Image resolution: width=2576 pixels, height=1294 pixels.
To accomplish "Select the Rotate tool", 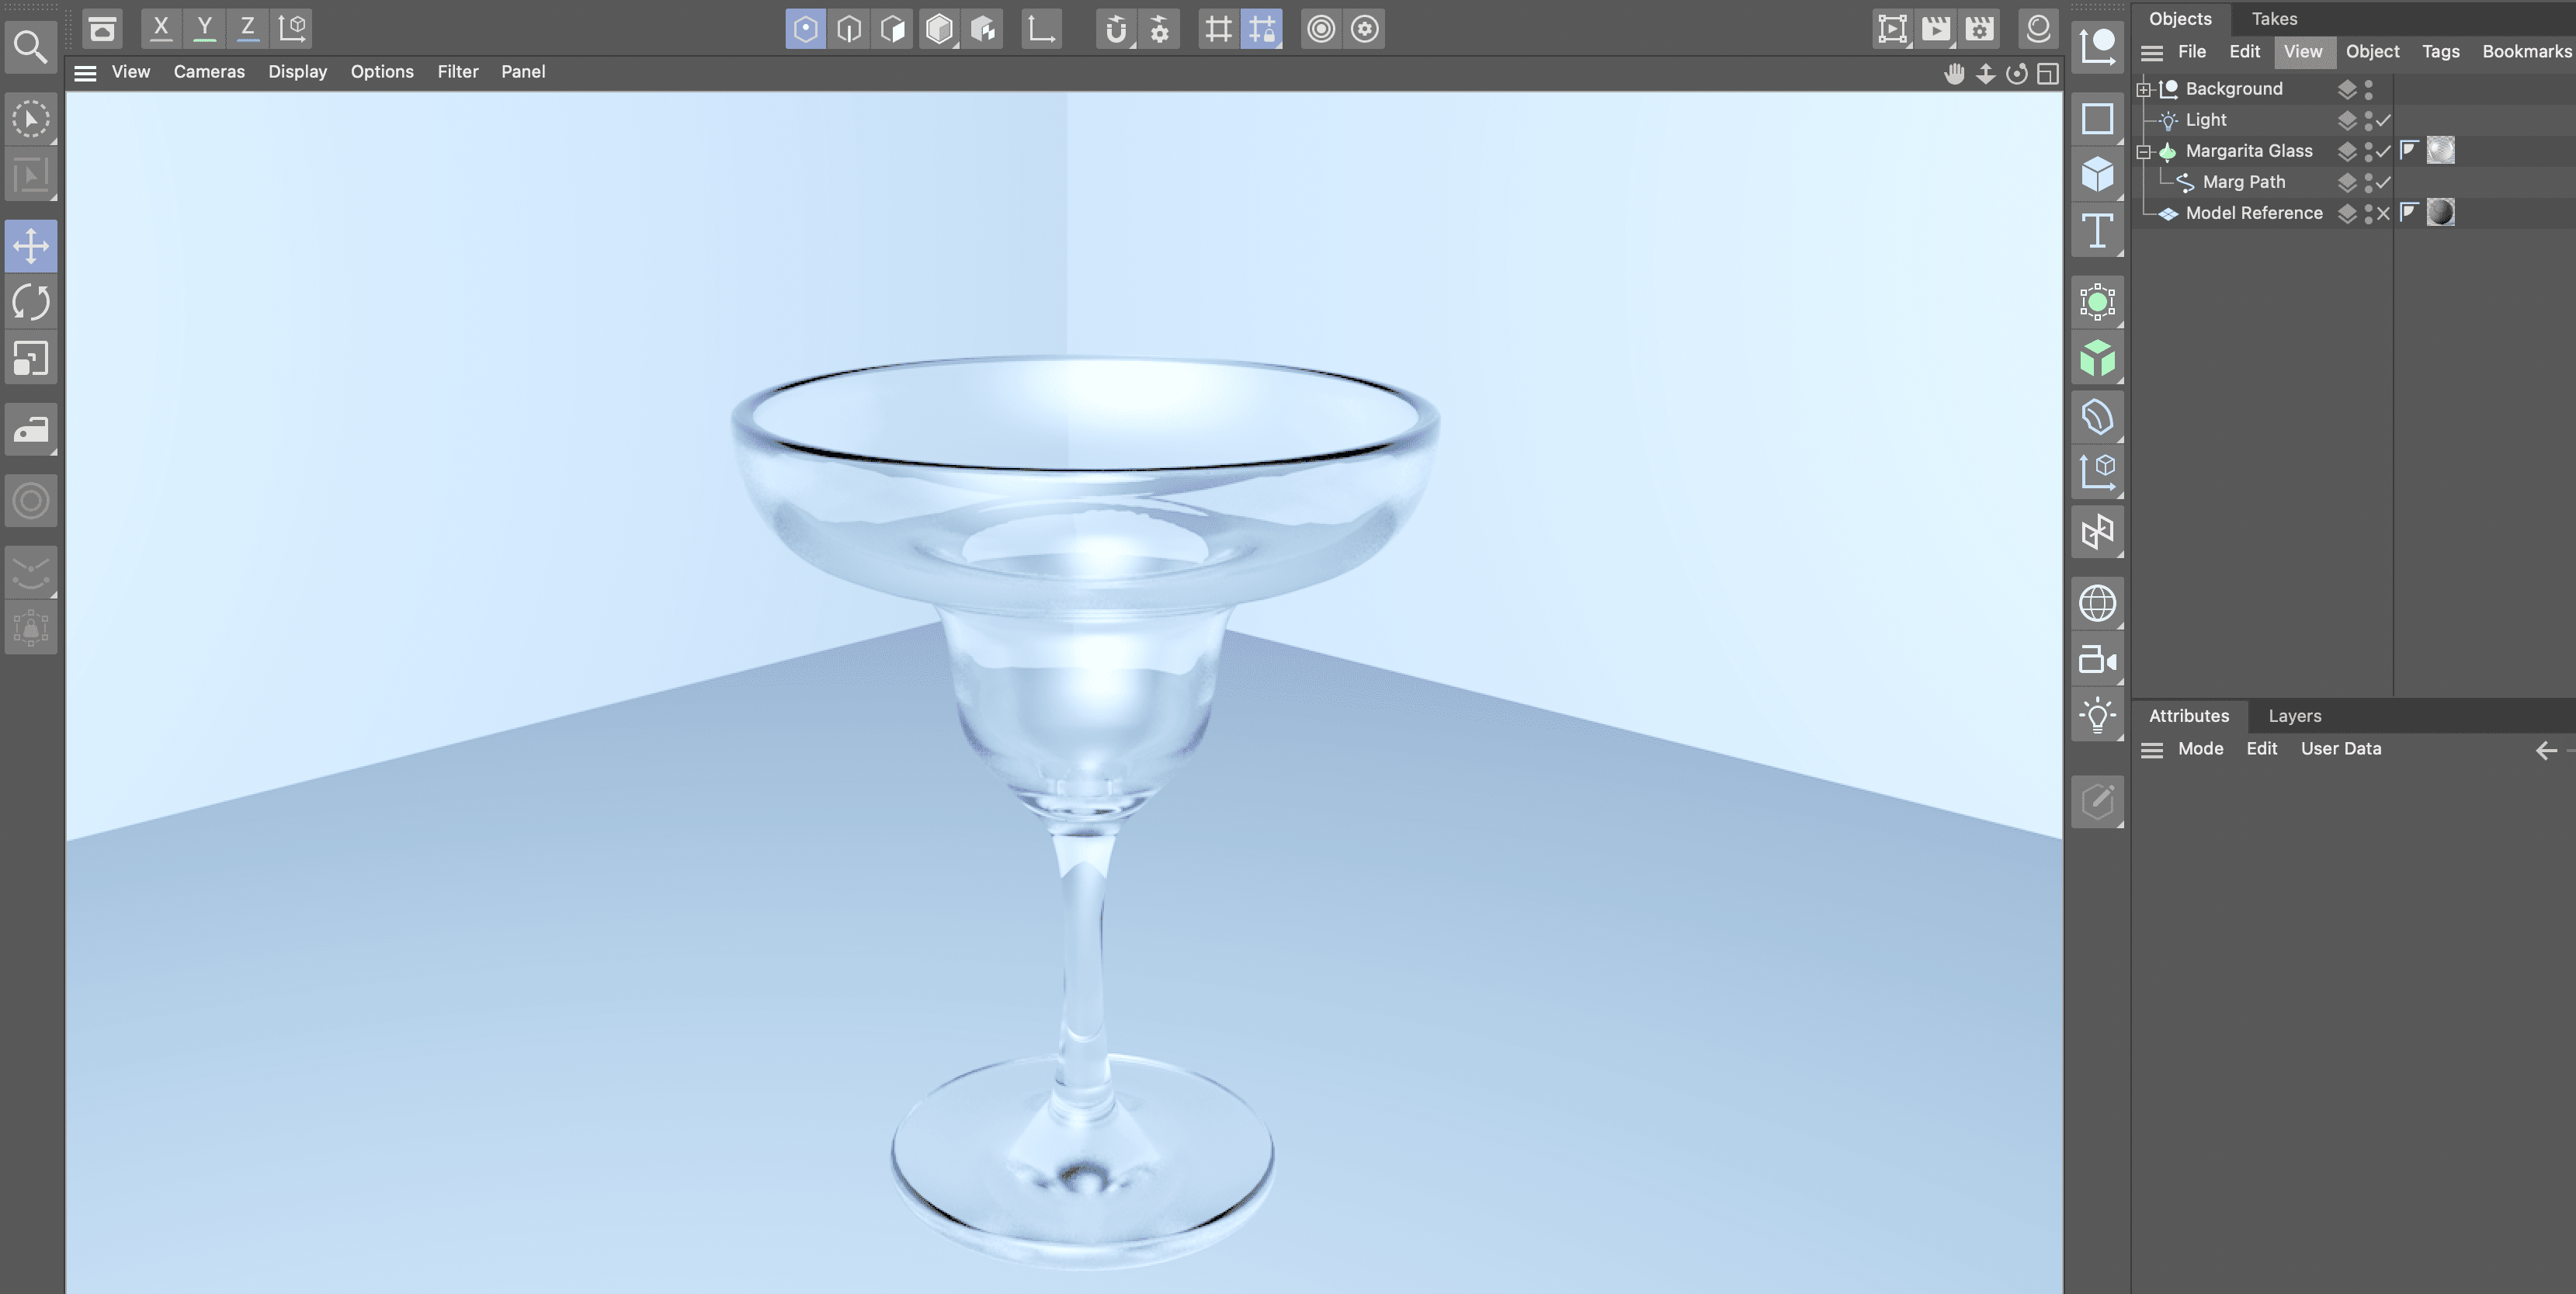I will (x=31, y=302).
